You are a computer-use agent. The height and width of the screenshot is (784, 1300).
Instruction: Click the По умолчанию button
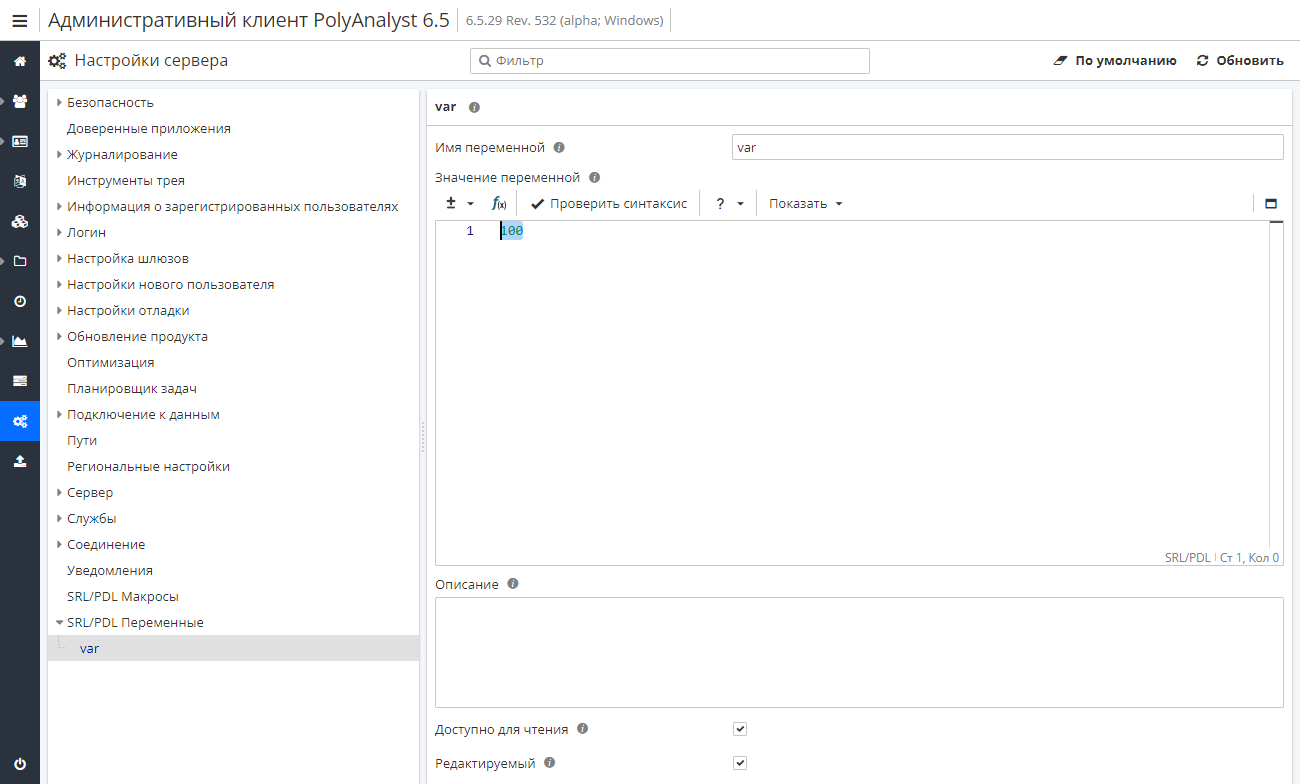pyautogui.click(x=1115, y=60)
